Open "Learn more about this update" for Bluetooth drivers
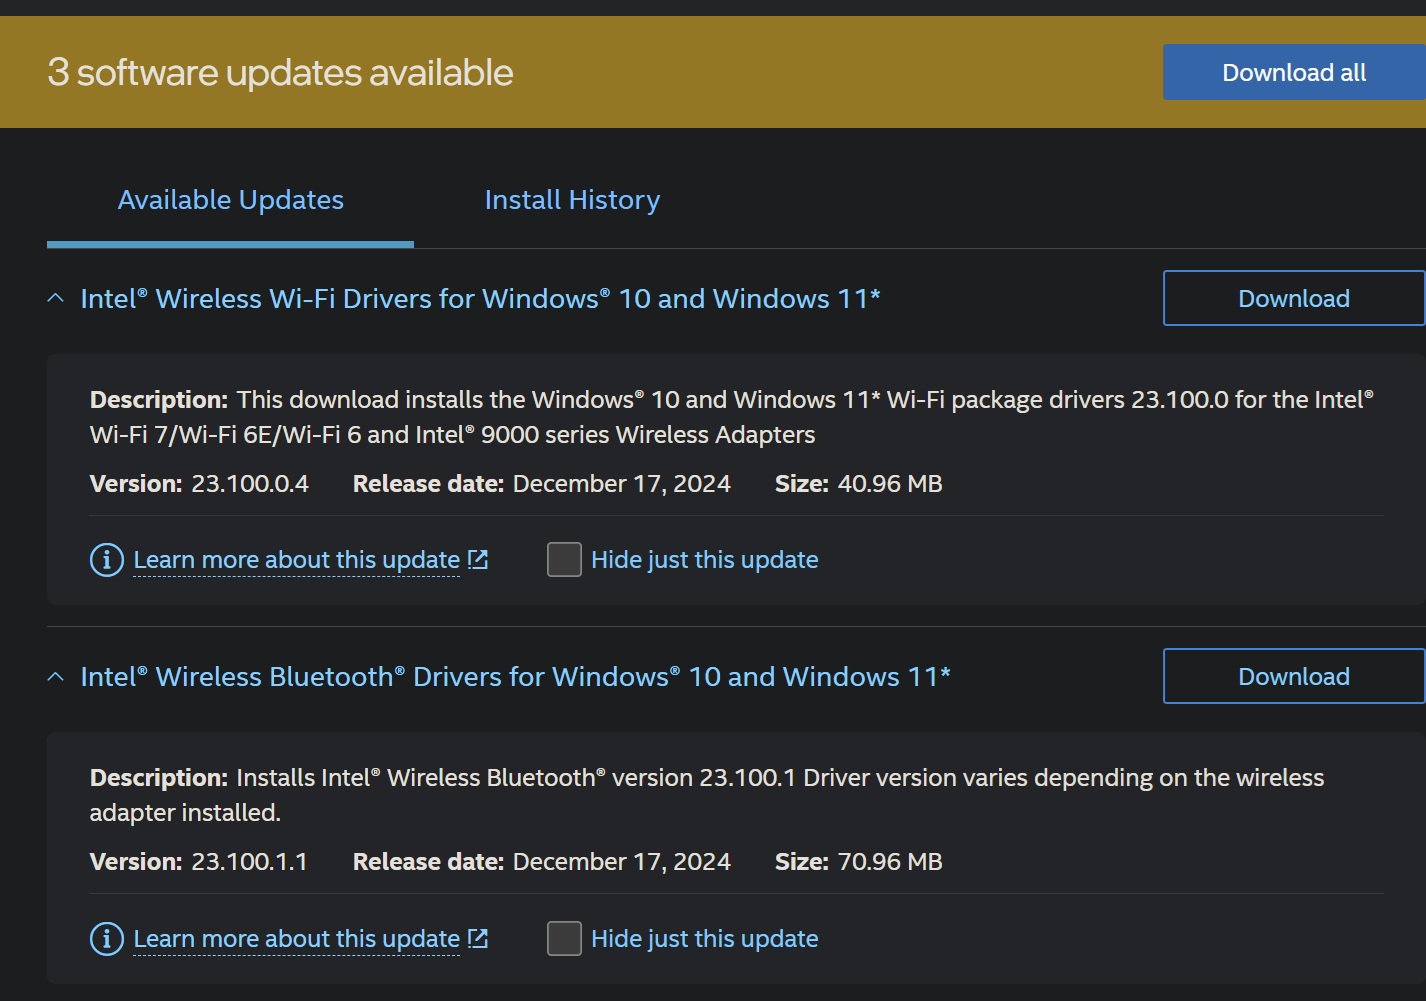The image size is (1426, 1001). [x=296, y=939]
